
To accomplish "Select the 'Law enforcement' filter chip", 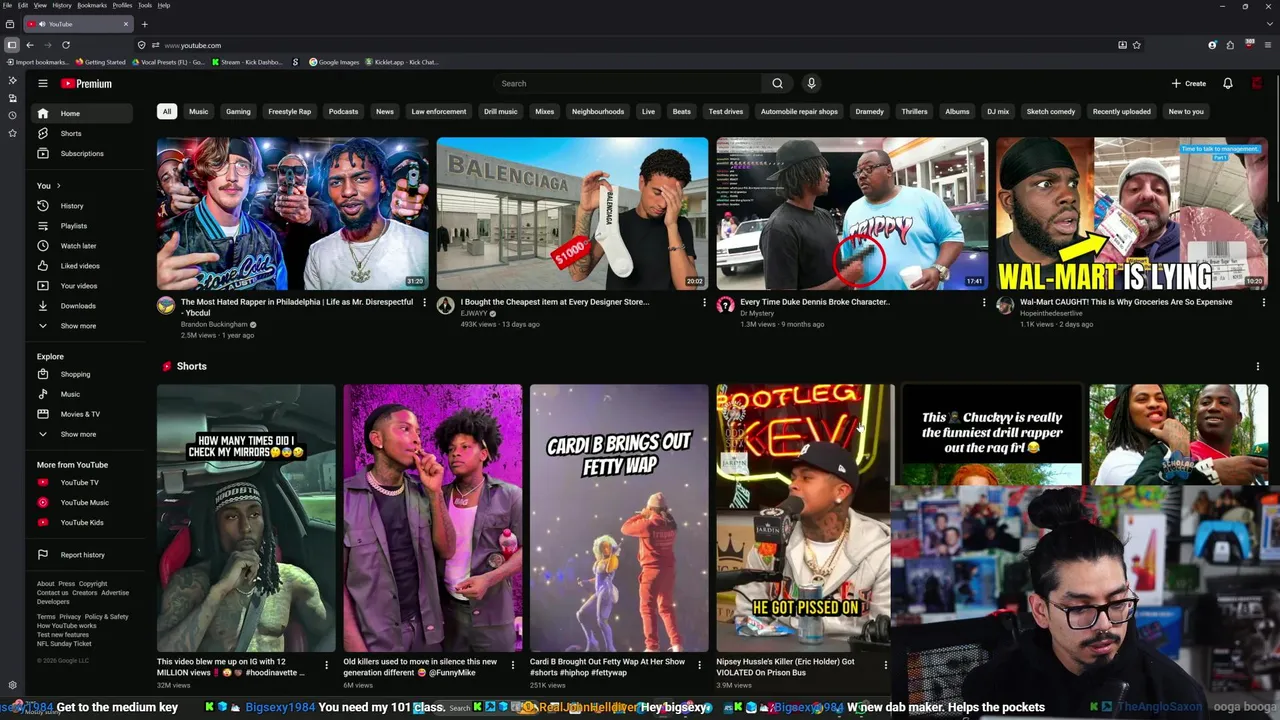I will [439, 111].
